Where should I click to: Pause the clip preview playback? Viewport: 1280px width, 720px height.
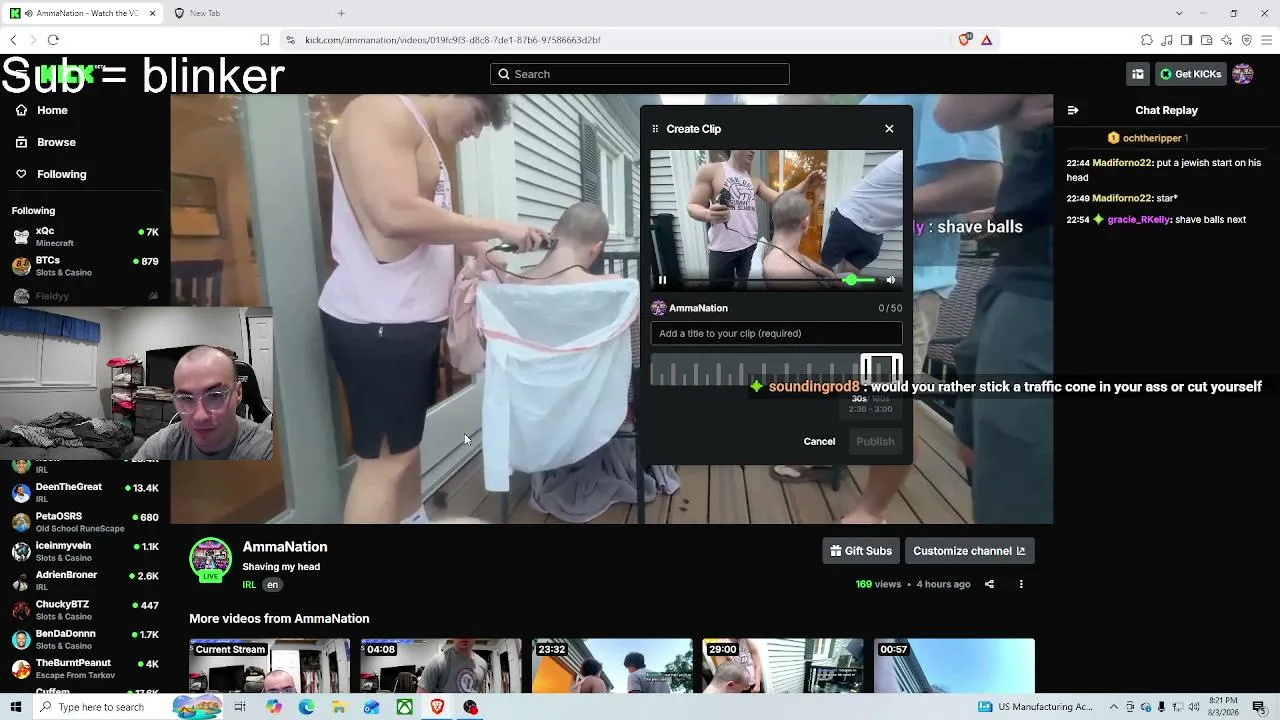[662, 280]
